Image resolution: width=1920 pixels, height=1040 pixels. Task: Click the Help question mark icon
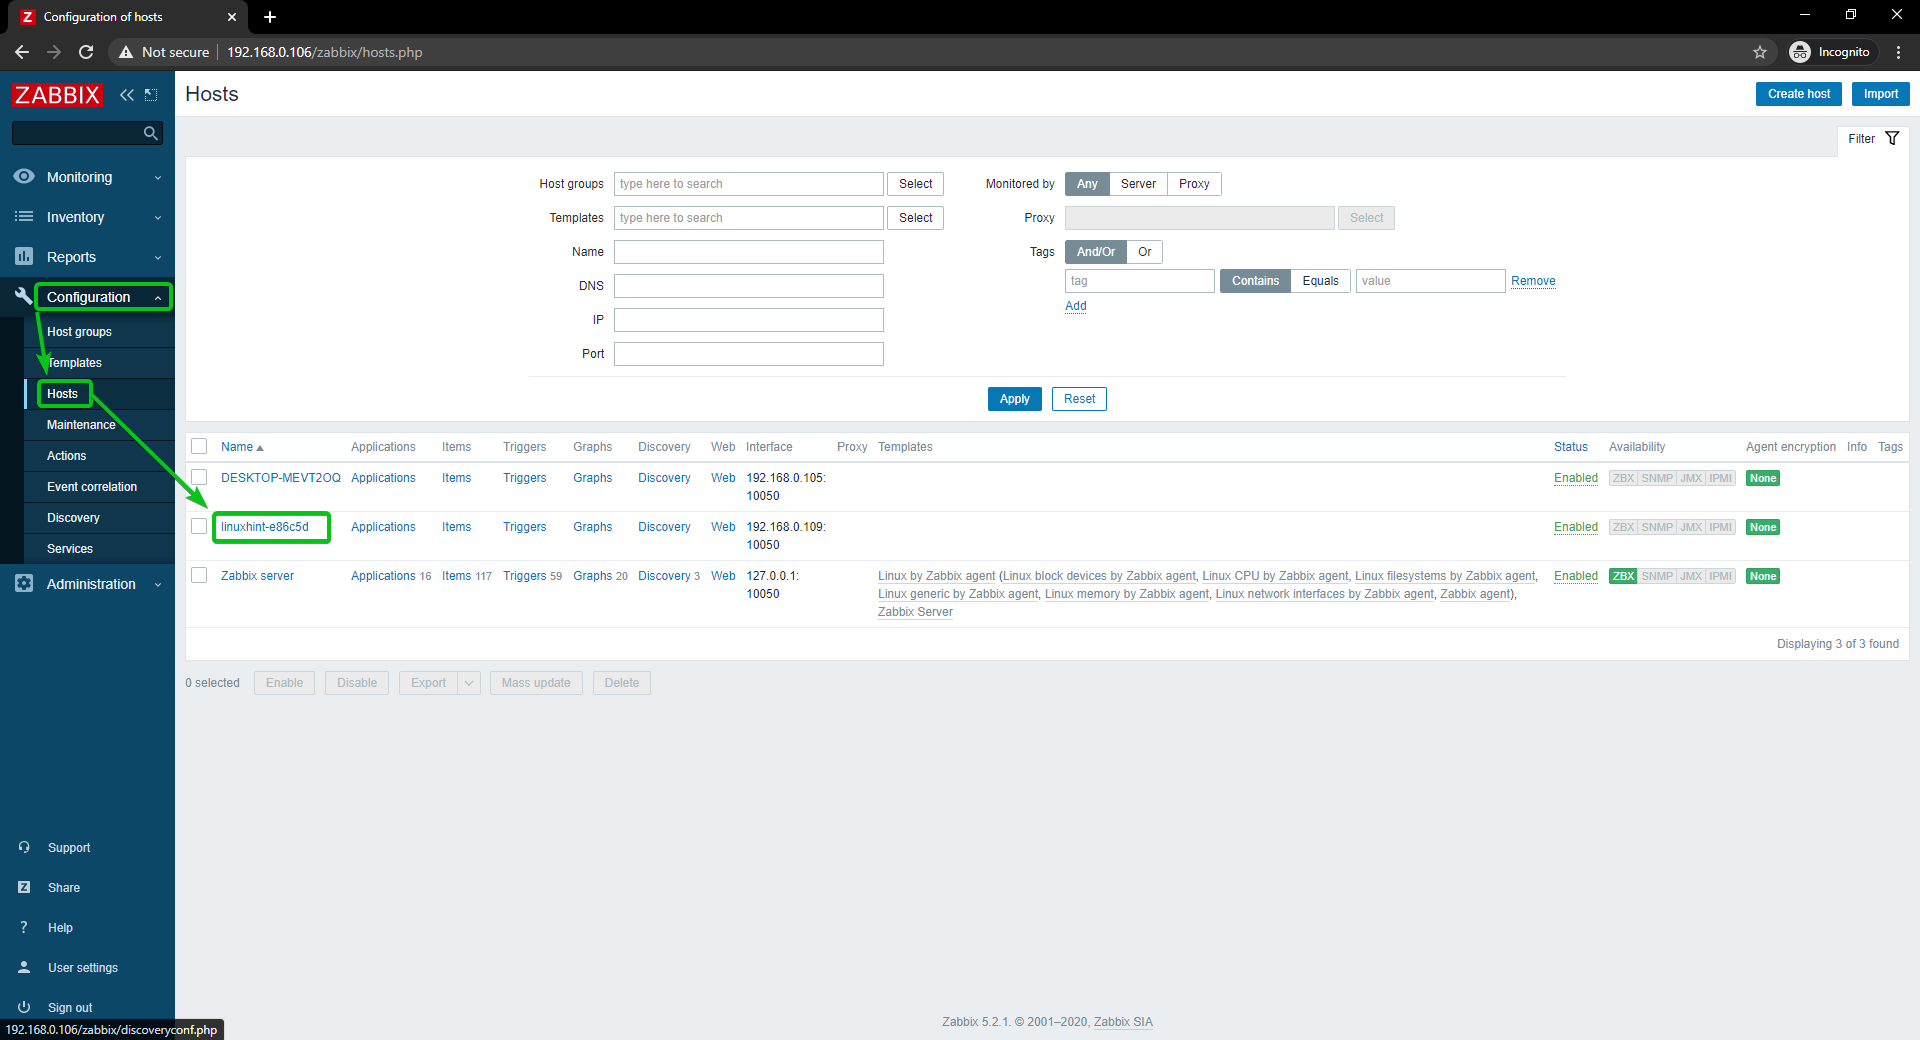[24, 927]
